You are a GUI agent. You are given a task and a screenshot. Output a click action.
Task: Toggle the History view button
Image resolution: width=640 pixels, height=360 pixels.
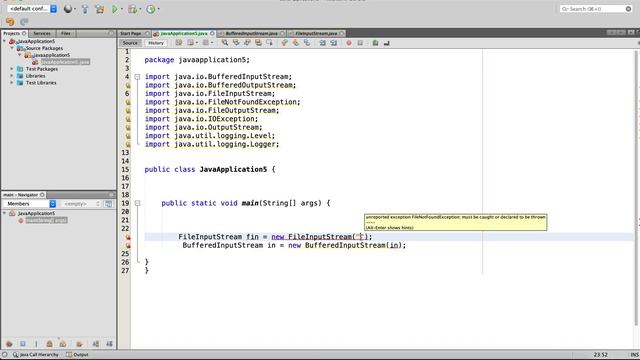coord(156,43)
